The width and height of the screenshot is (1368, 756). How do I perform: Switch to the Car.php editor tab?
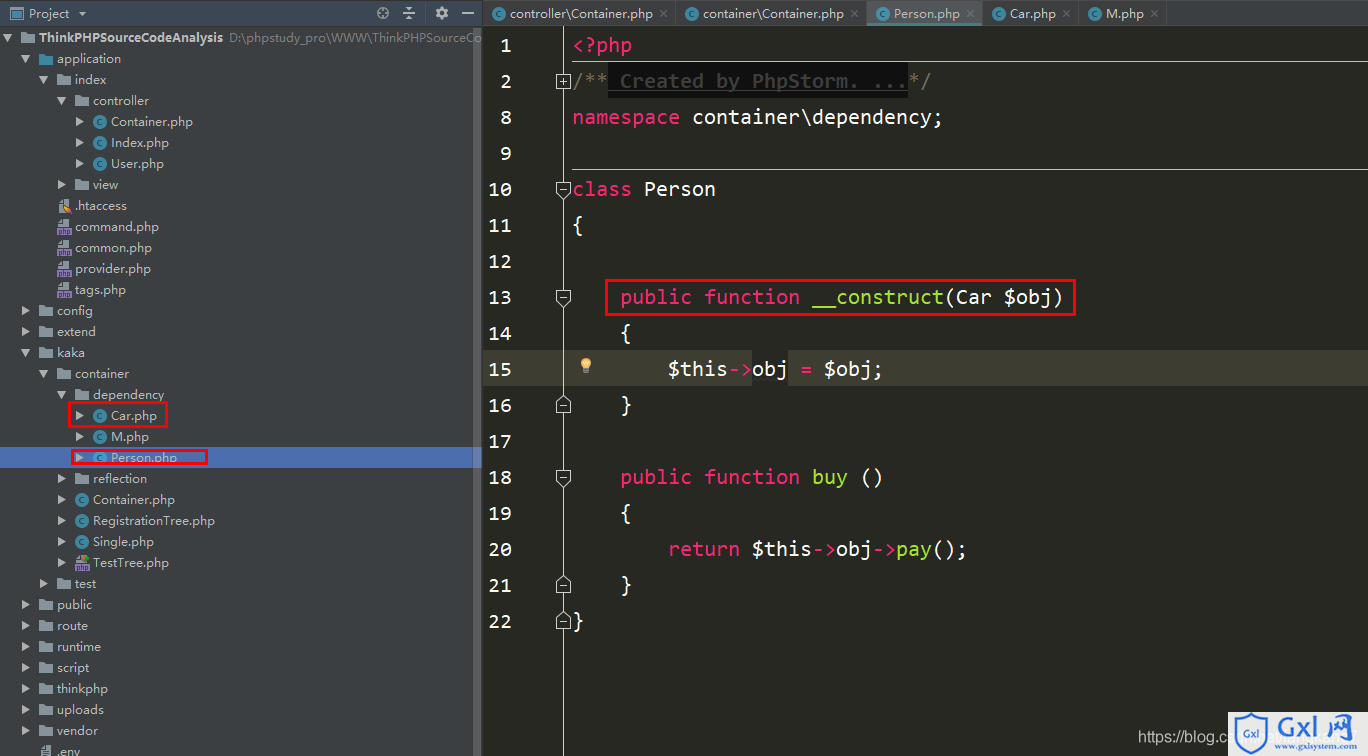click(x=1032, y=14)
